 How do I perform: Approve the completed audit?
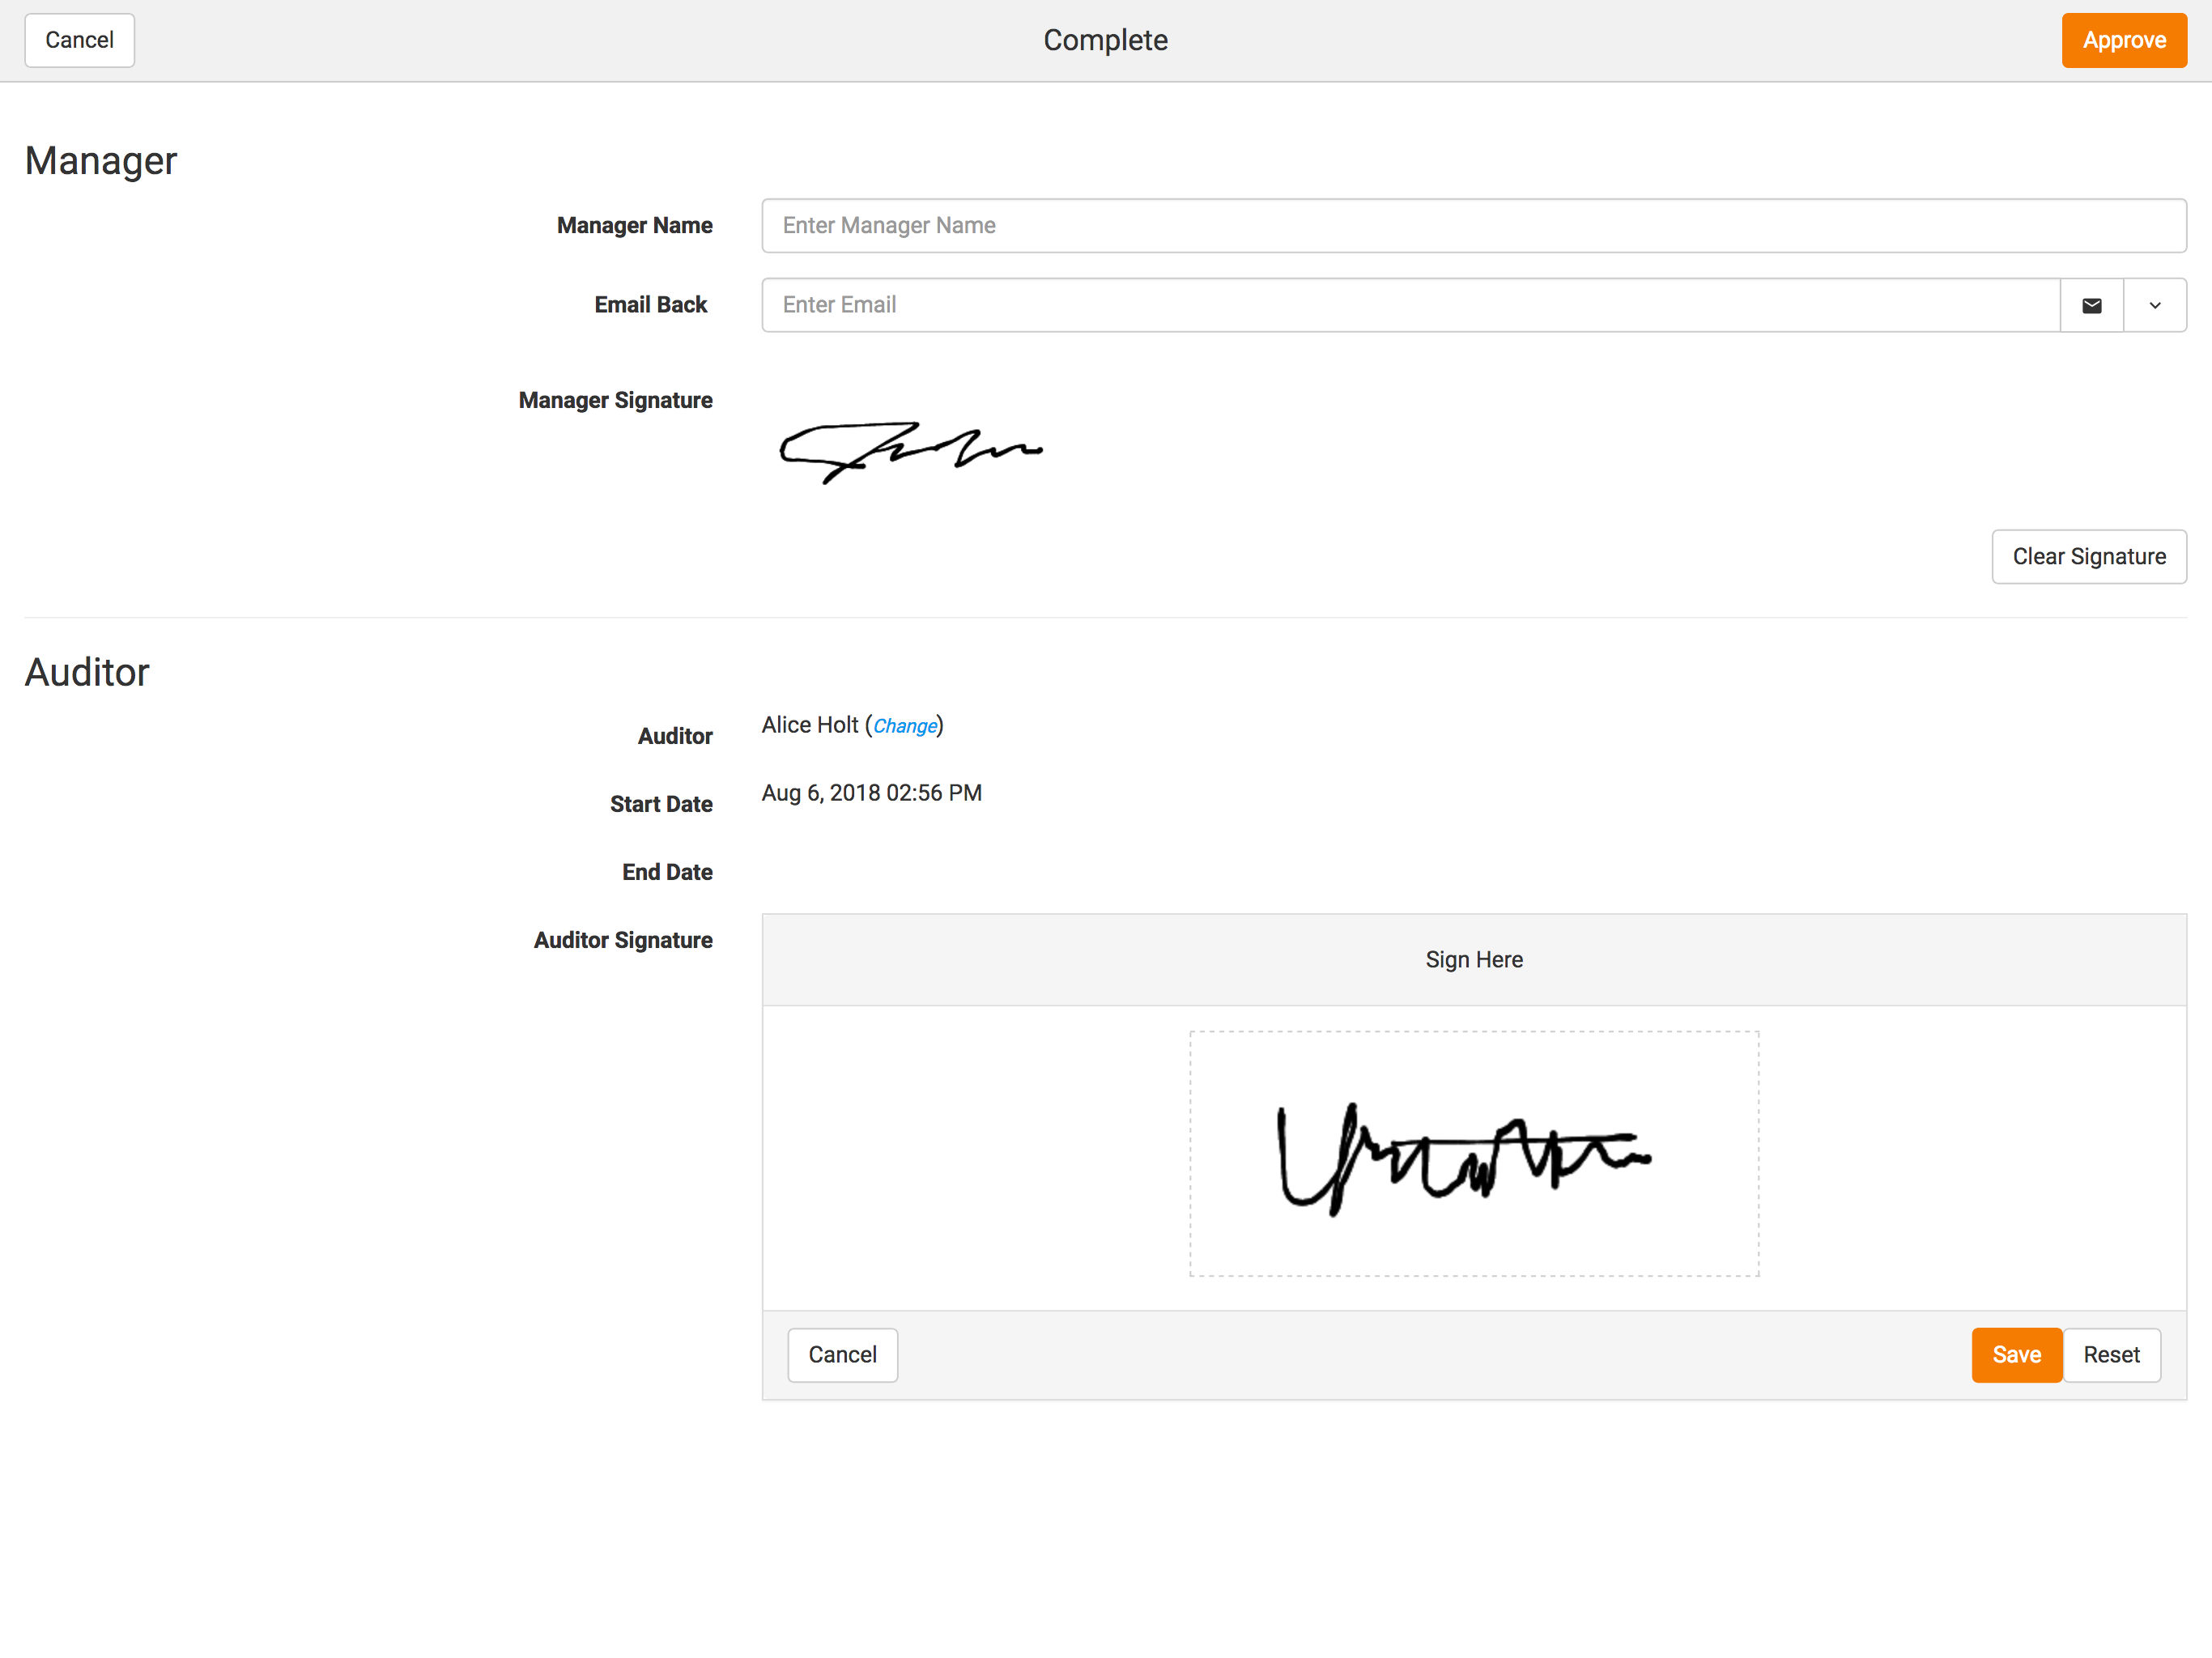tap(2124, 40)
